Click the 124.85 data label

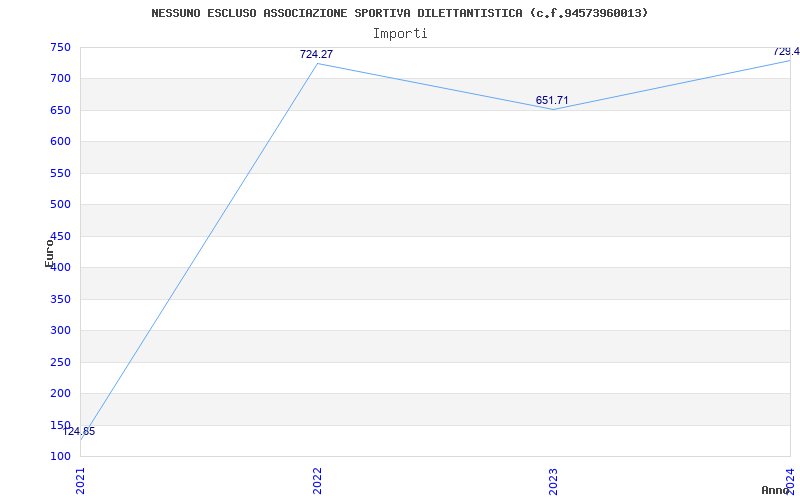point(79,432)
